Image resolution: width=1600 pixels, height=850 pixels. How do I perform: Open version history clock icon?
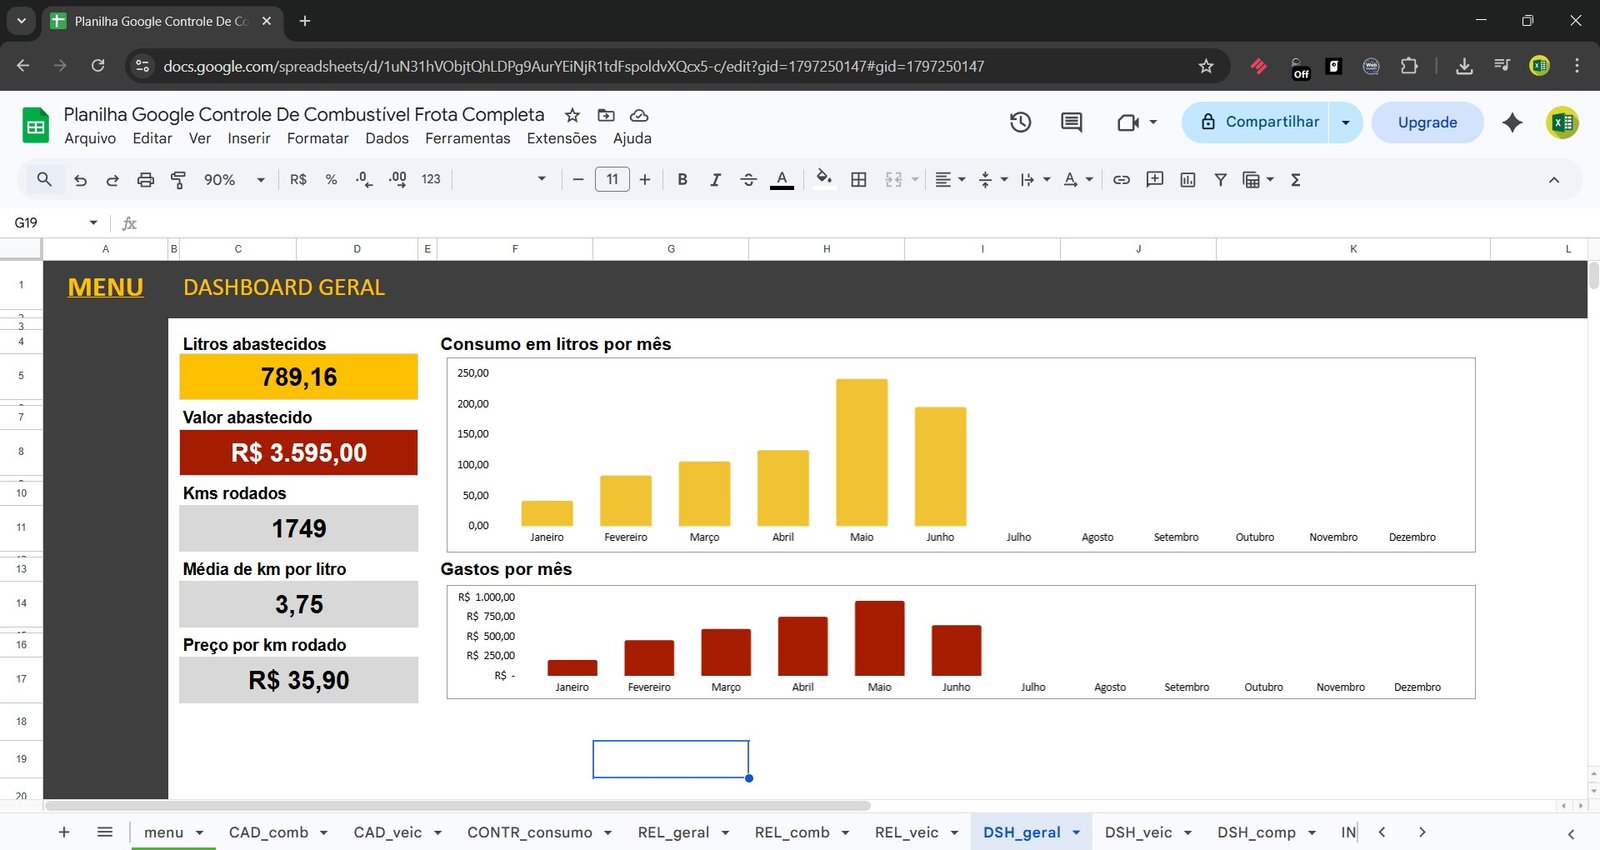(1020, 122)
